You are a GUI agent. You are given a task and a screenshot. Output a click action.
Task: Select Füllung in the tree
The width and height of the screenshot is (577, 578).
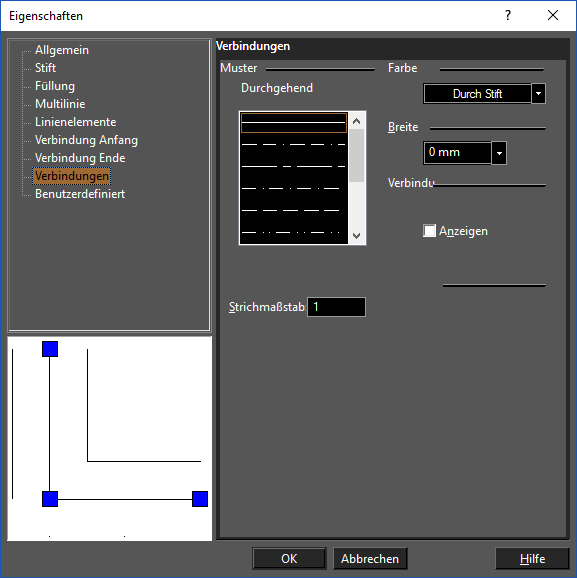click(x=55, y=86)
